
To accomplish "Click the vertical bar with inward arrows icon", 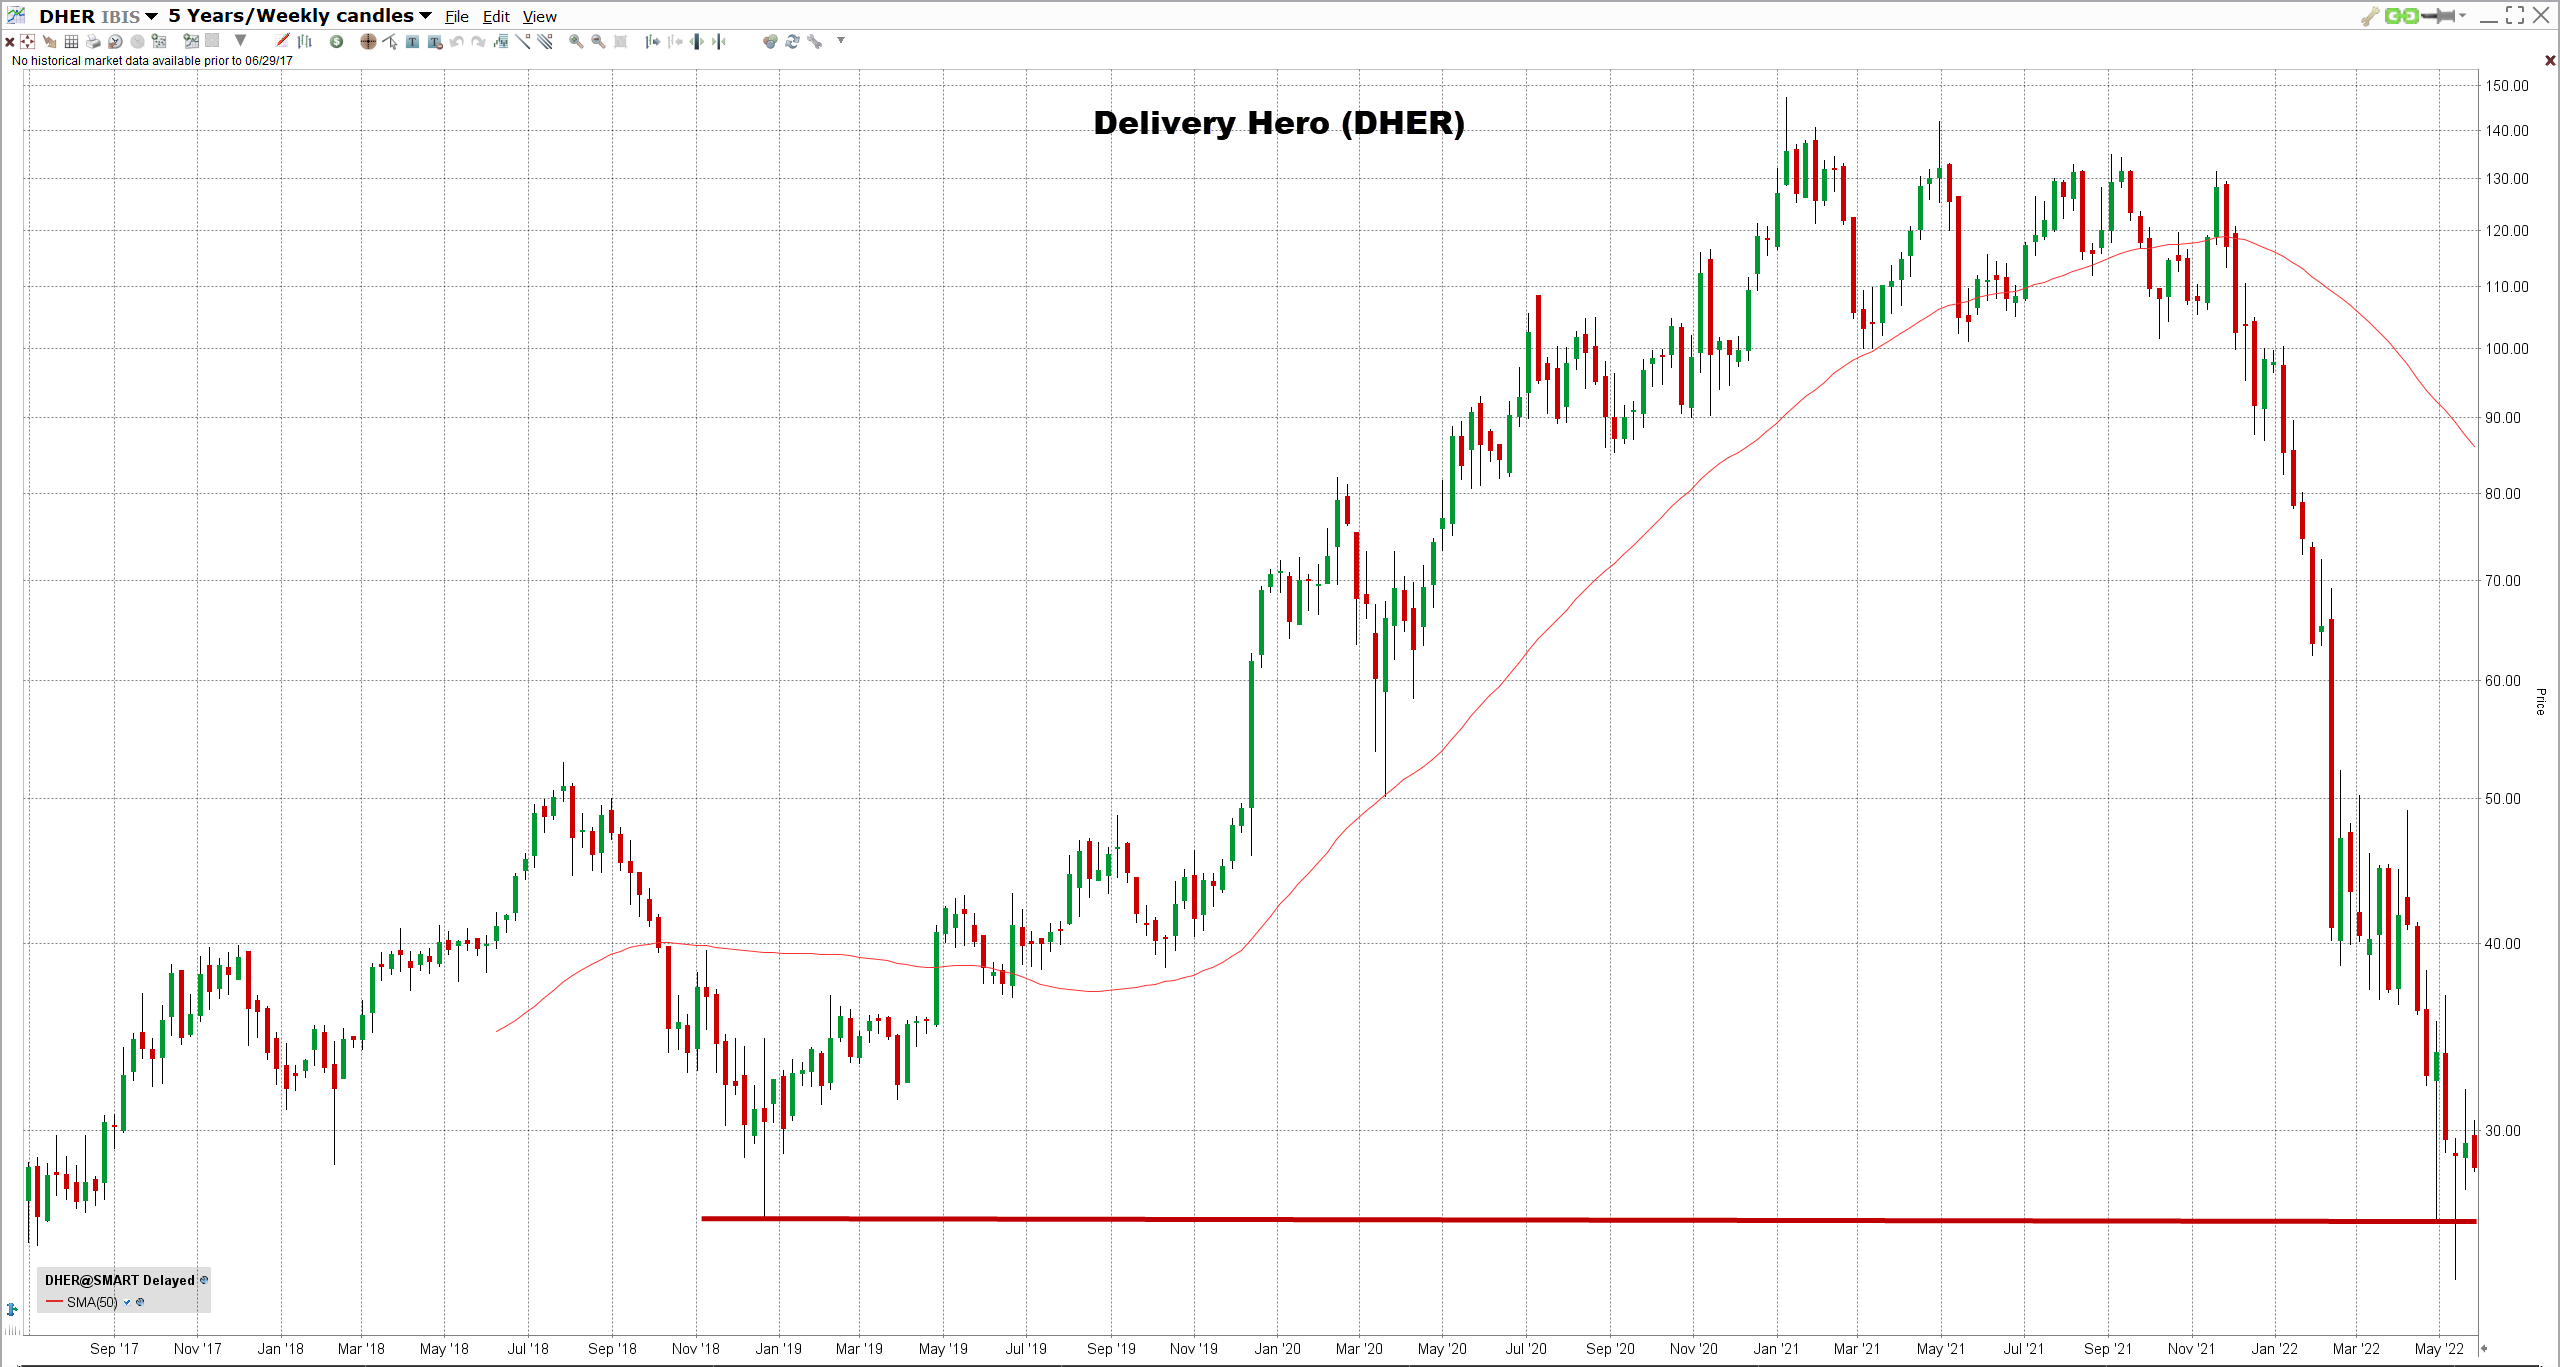I will pyautogui.click(x=718, y=41).
